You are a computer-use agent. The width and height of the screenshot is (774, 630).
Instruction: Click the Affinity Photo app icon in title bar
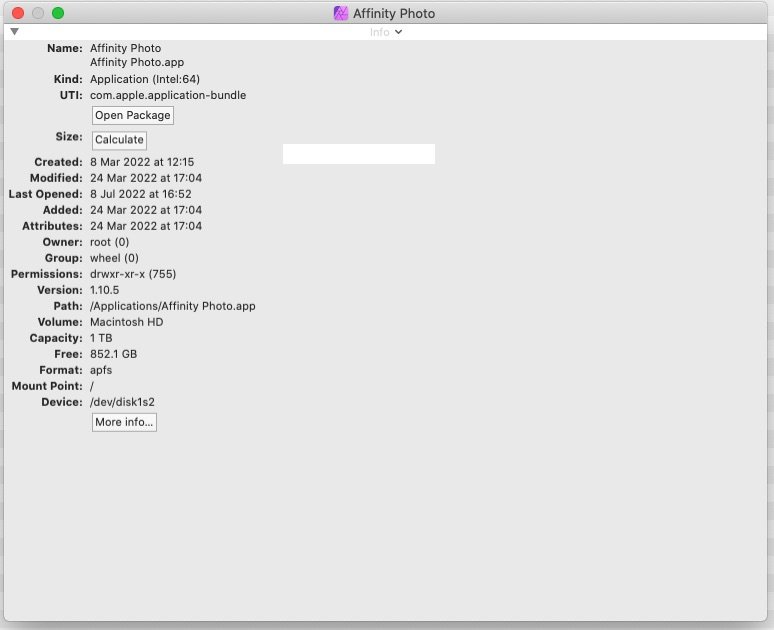tap(341, 13)
